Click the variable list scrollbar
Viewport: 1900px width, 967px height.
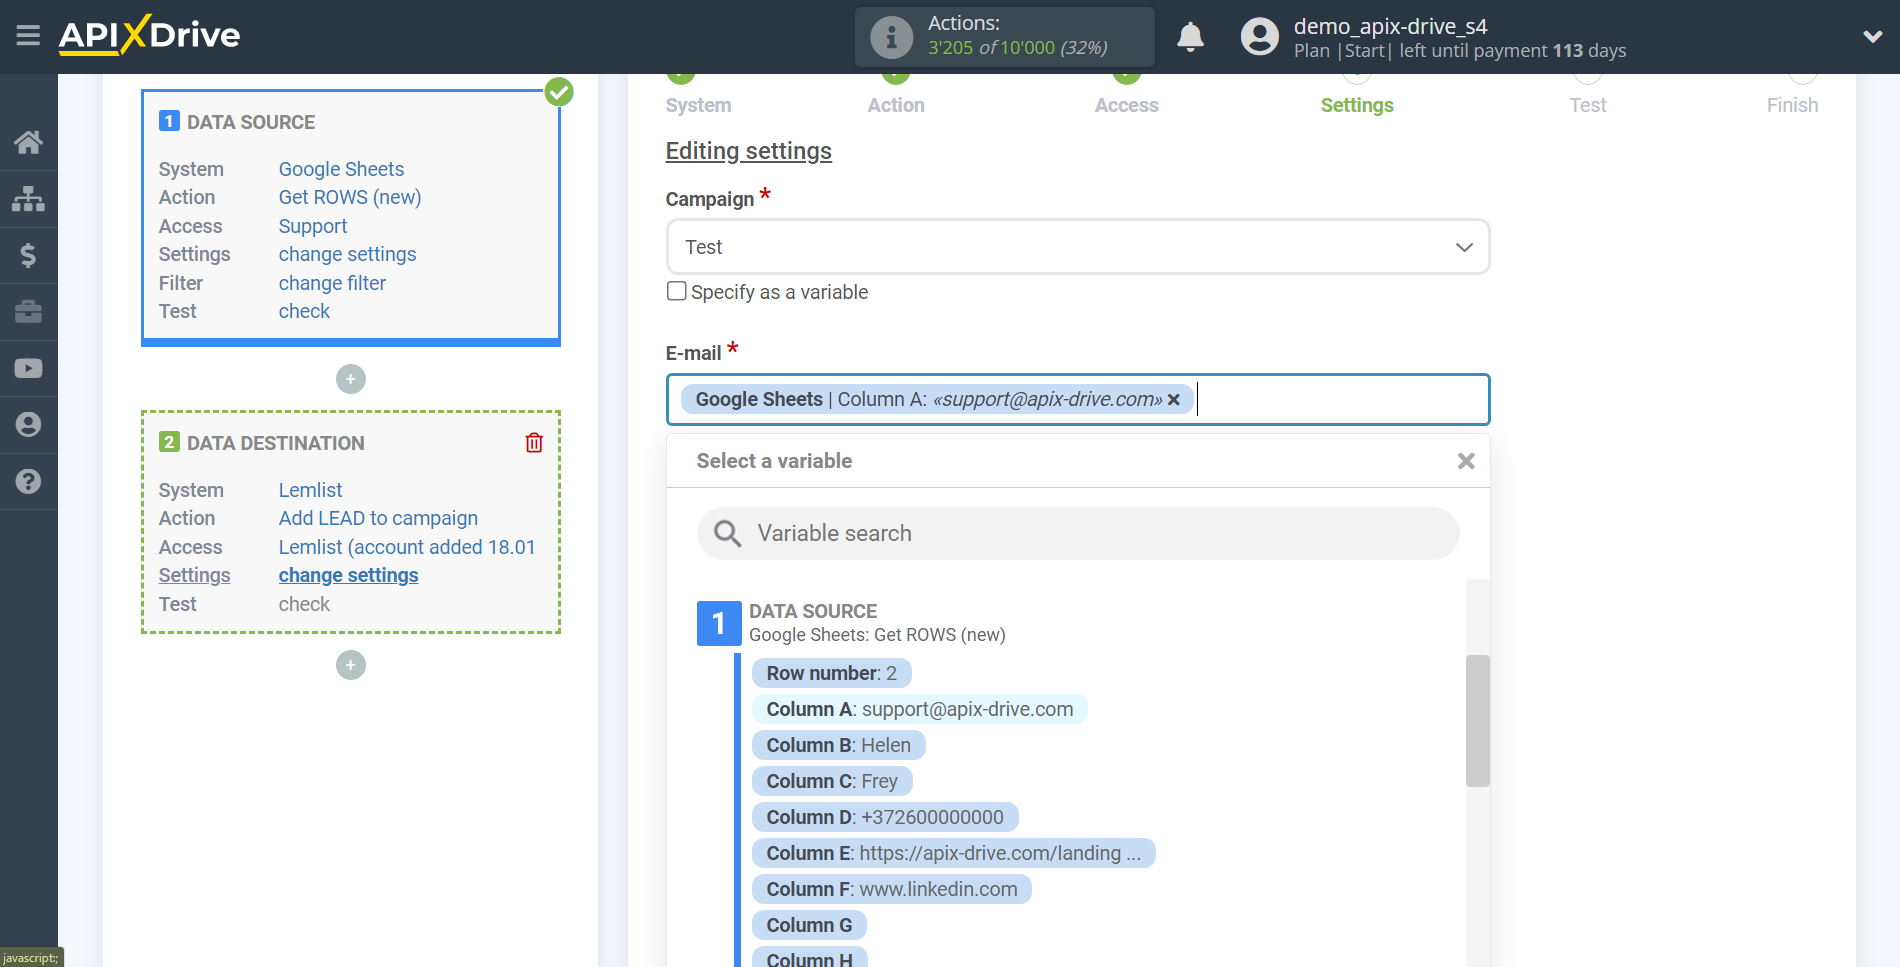coord(1477,721)
